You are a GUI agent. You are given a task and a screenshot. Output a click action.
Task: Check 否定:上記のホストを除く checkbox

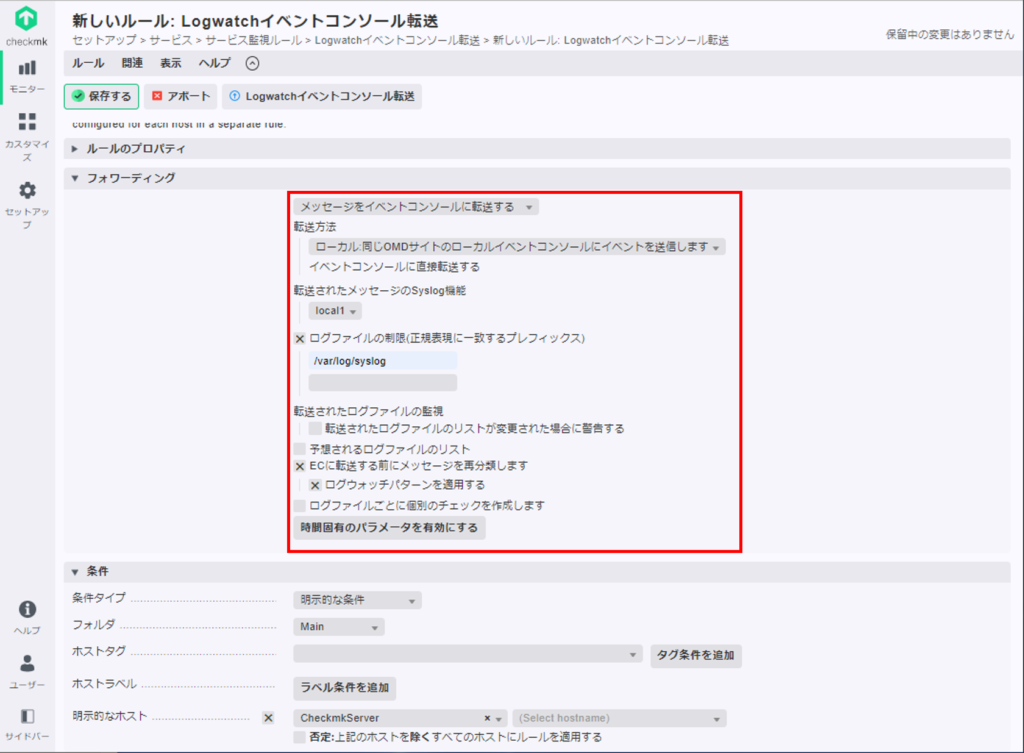tap(300, 737)
